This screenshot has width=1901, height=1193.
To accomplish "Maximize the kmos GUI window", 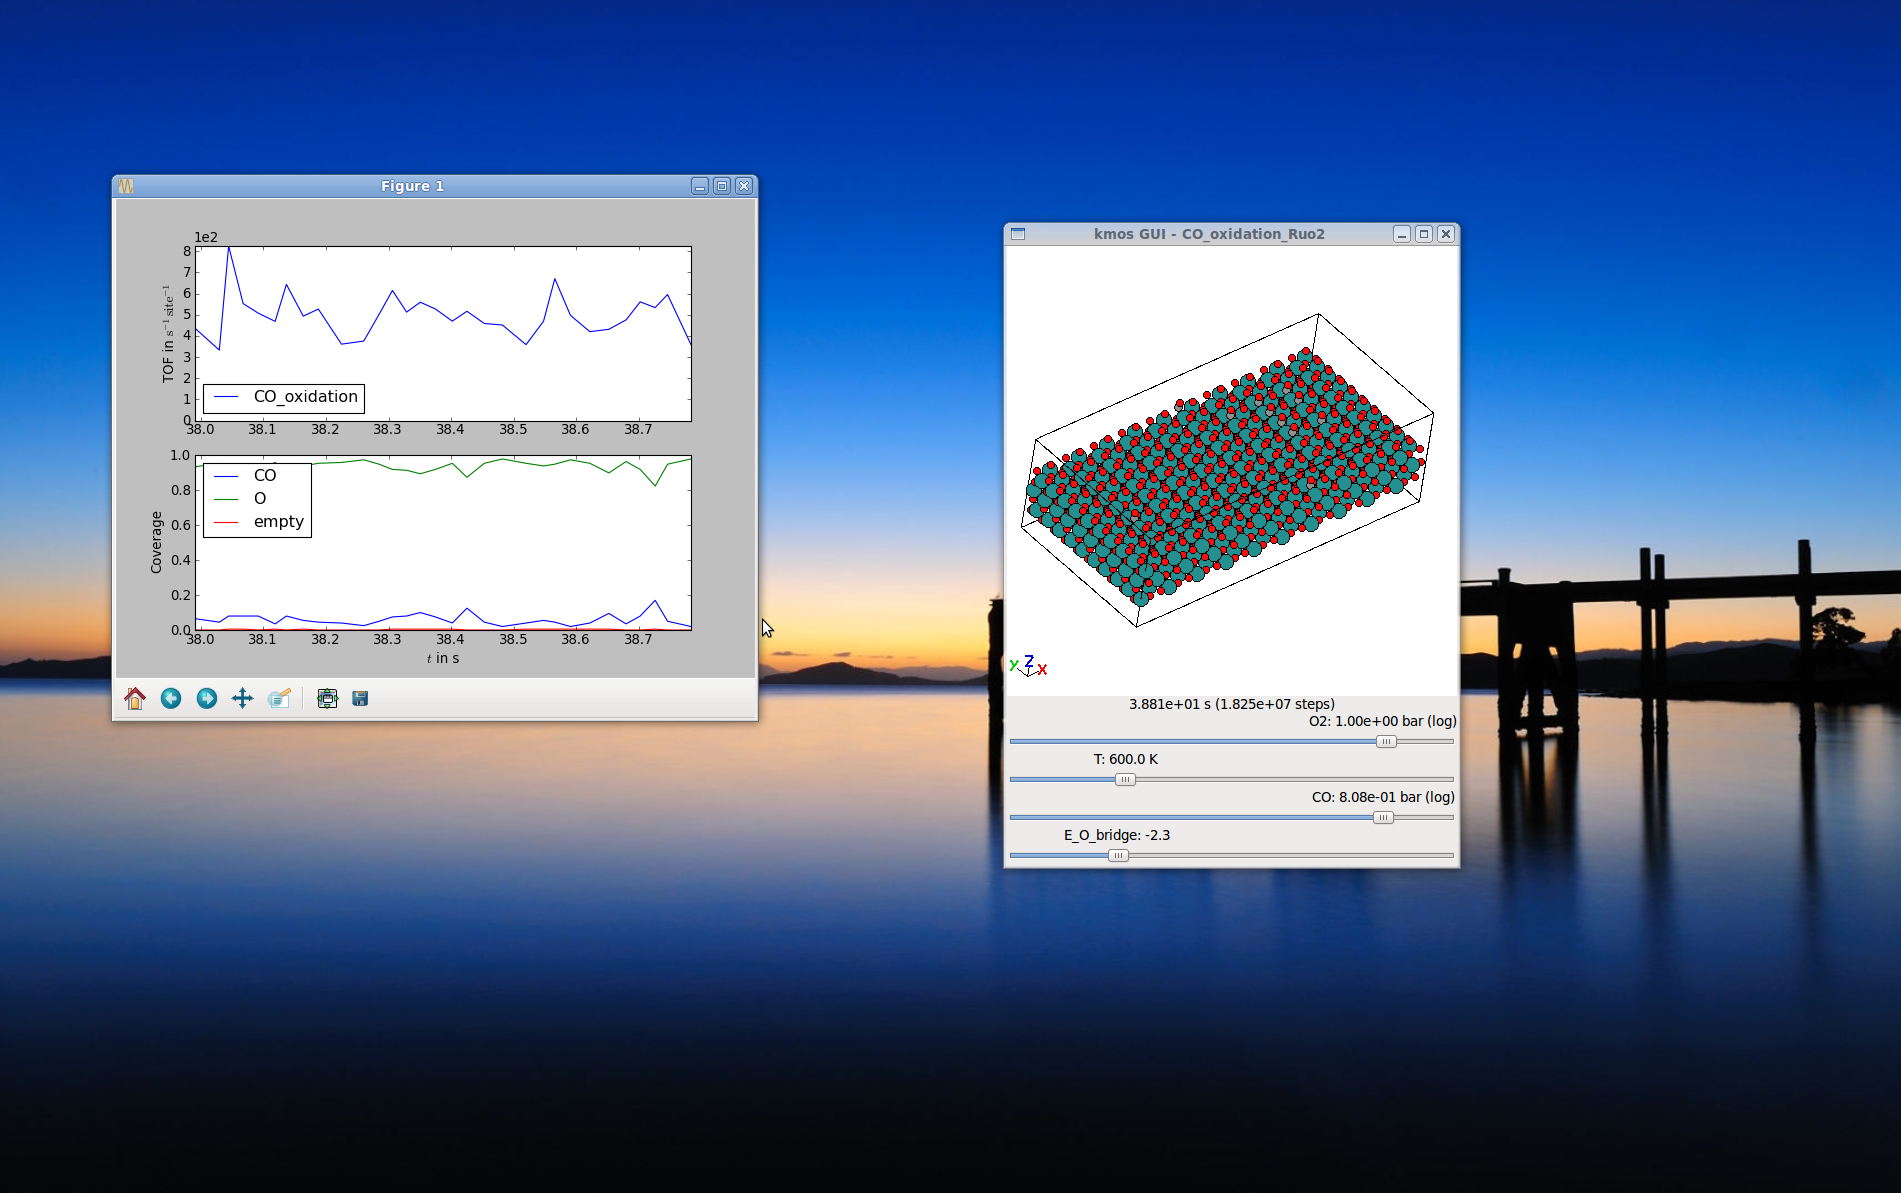I will point(1424,234).
